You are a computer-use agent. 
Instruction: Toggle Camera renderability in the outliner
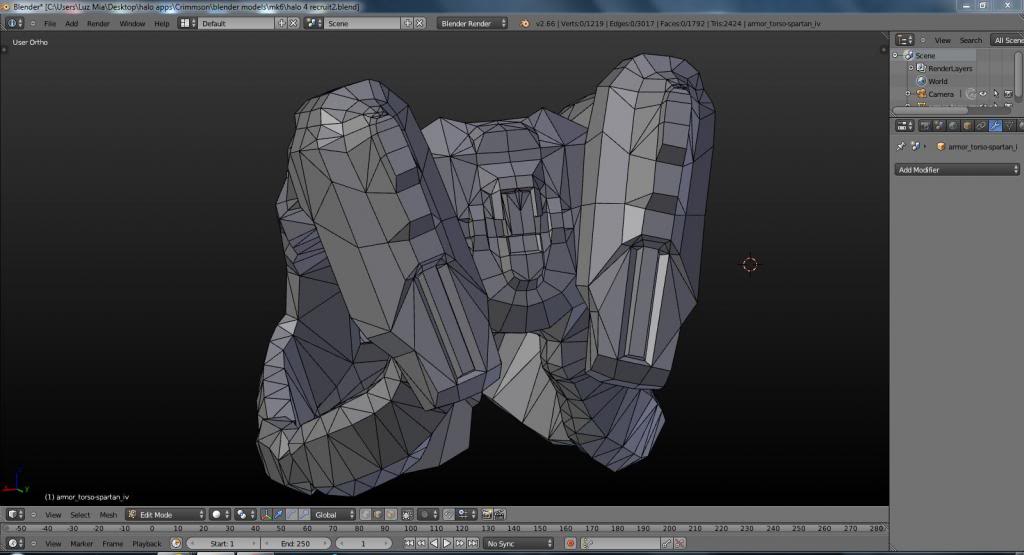coord(1007,94)
